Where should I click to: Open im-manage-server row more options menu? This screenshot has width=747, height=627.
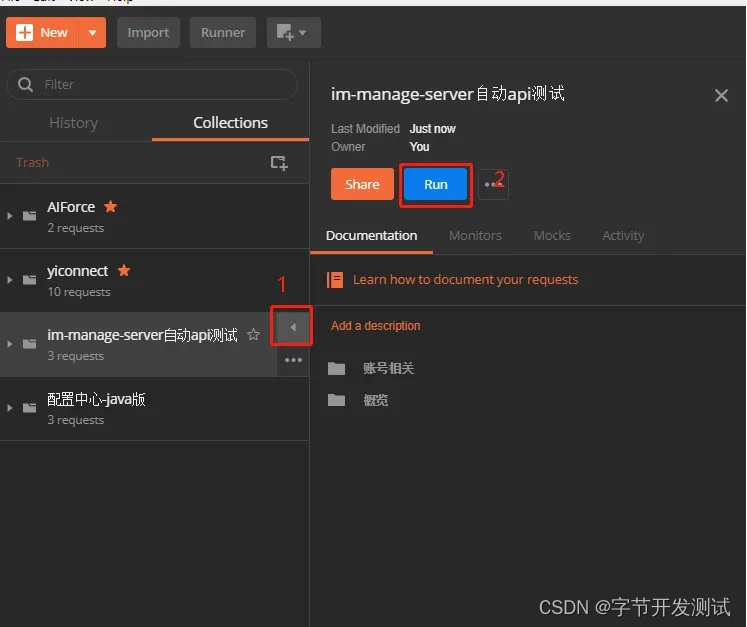pyautogui.click(x=293, y=360)
